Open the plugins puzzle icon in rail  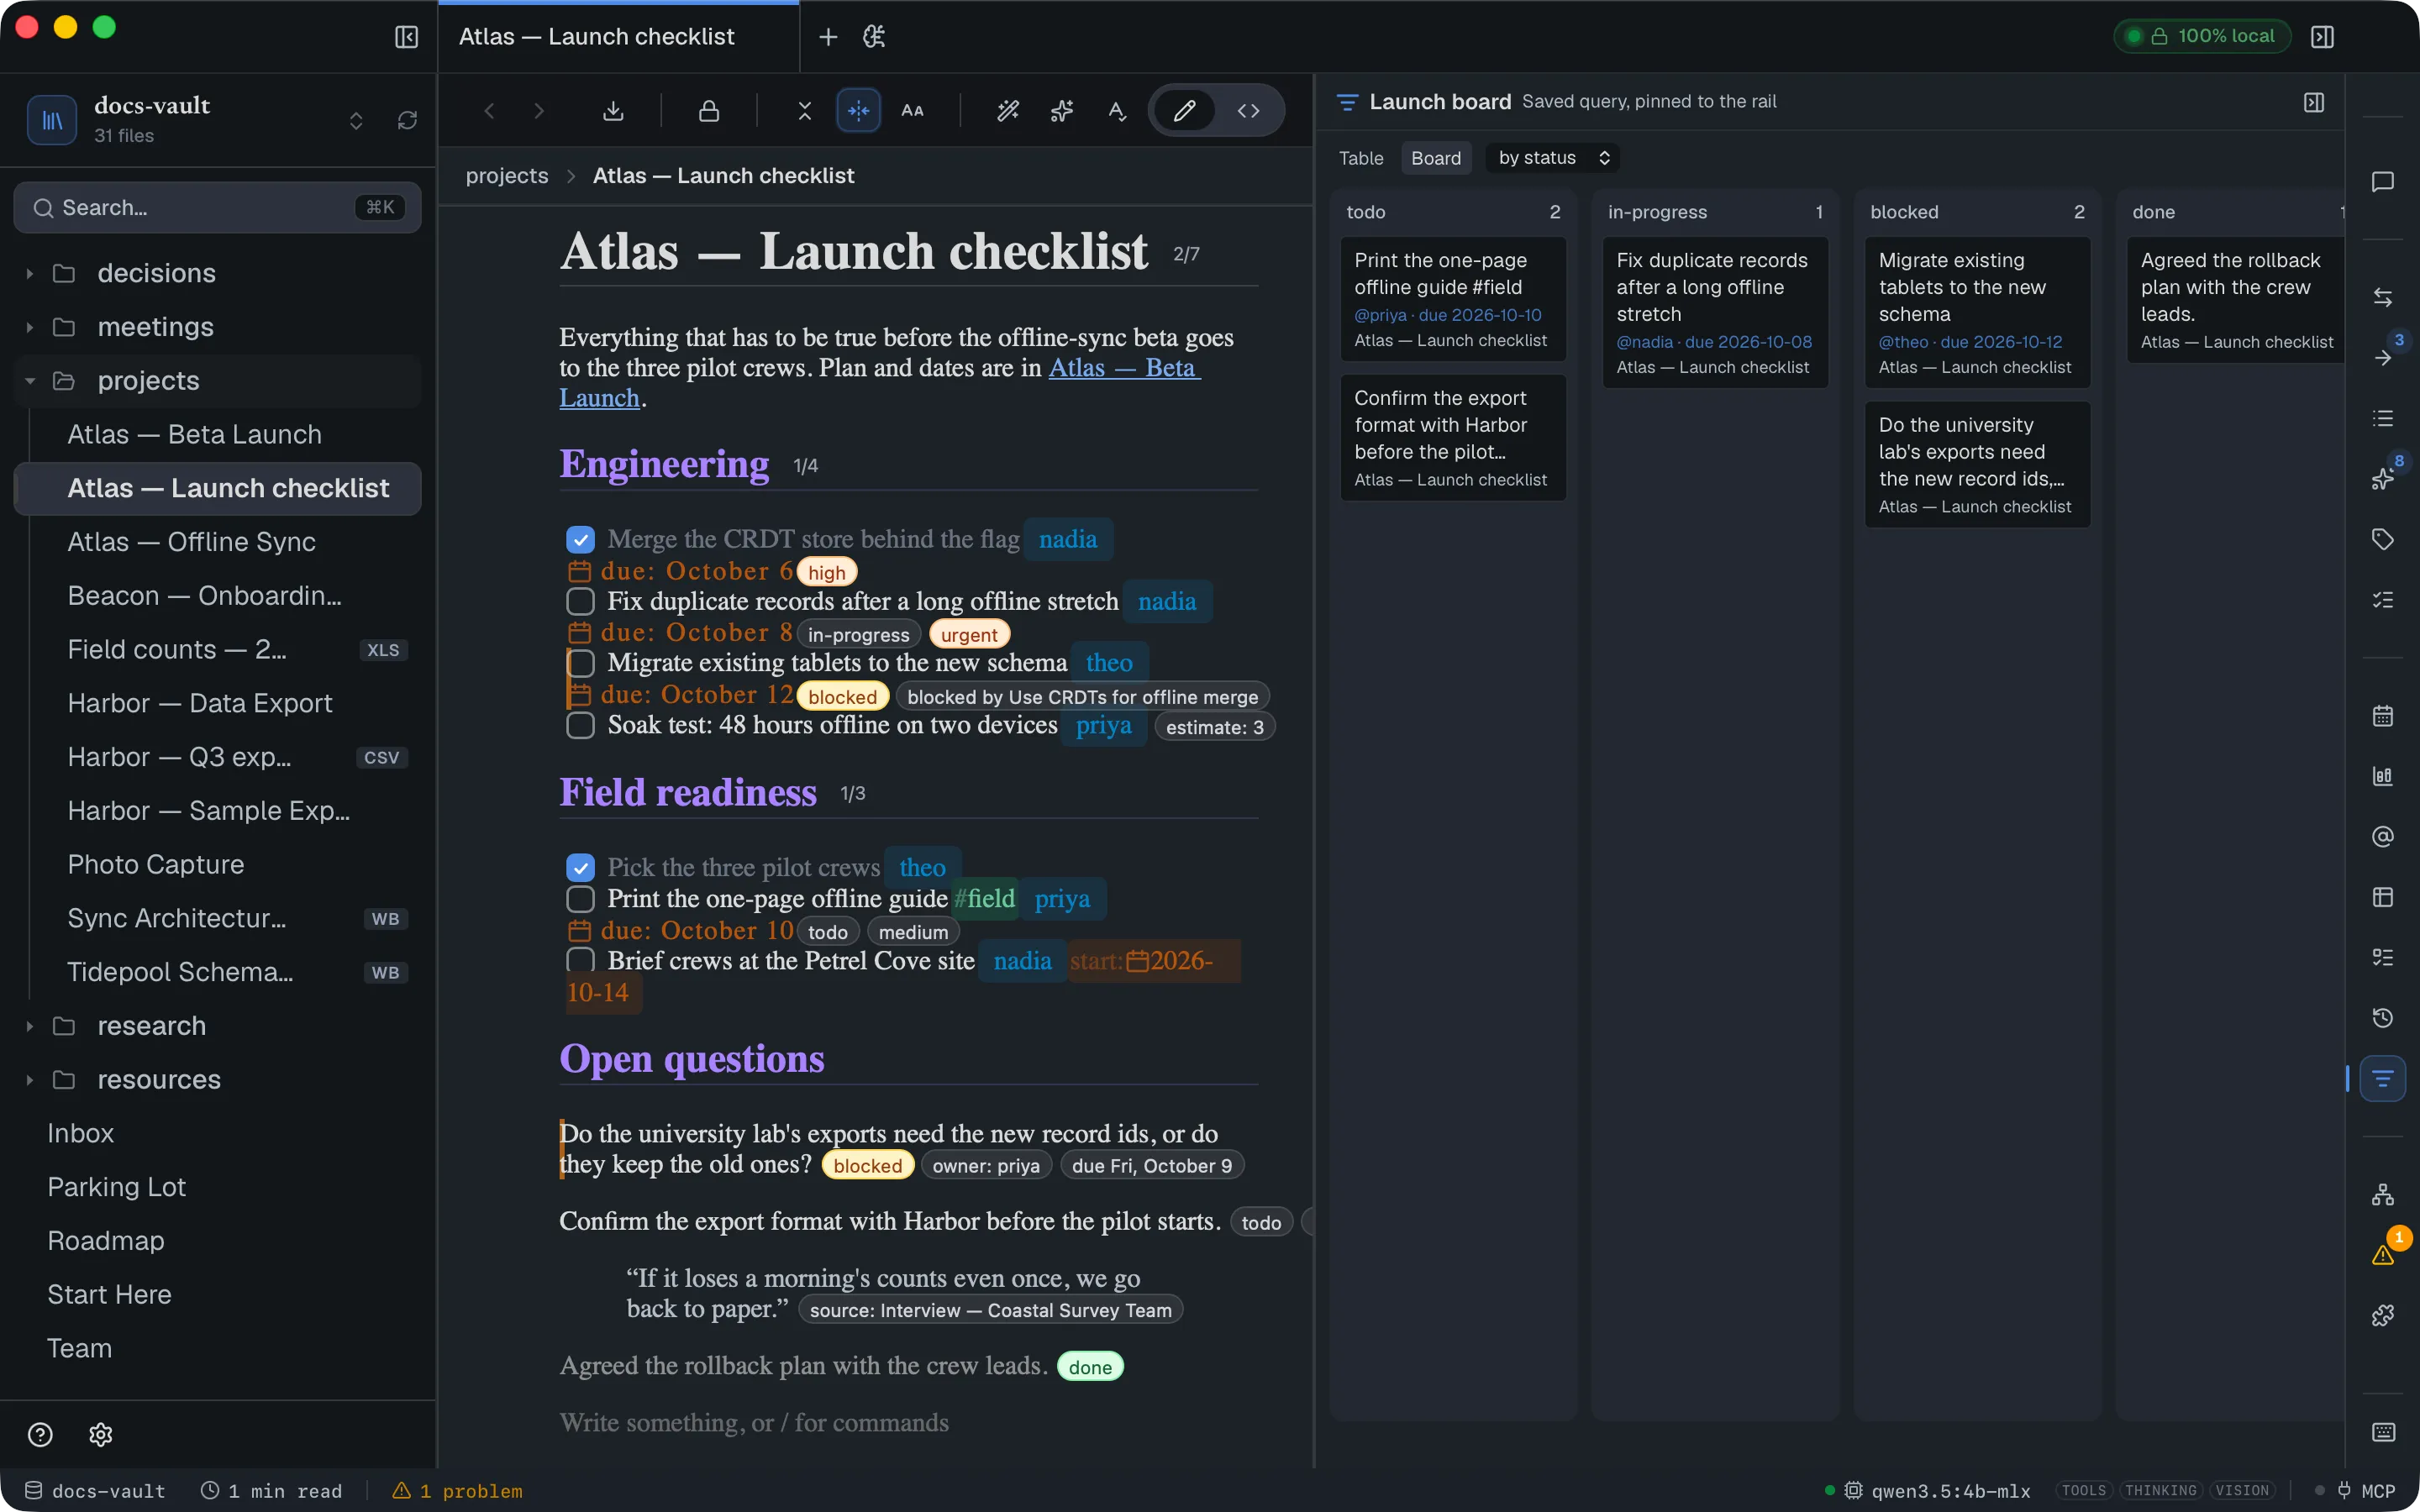(2382, 1315)
